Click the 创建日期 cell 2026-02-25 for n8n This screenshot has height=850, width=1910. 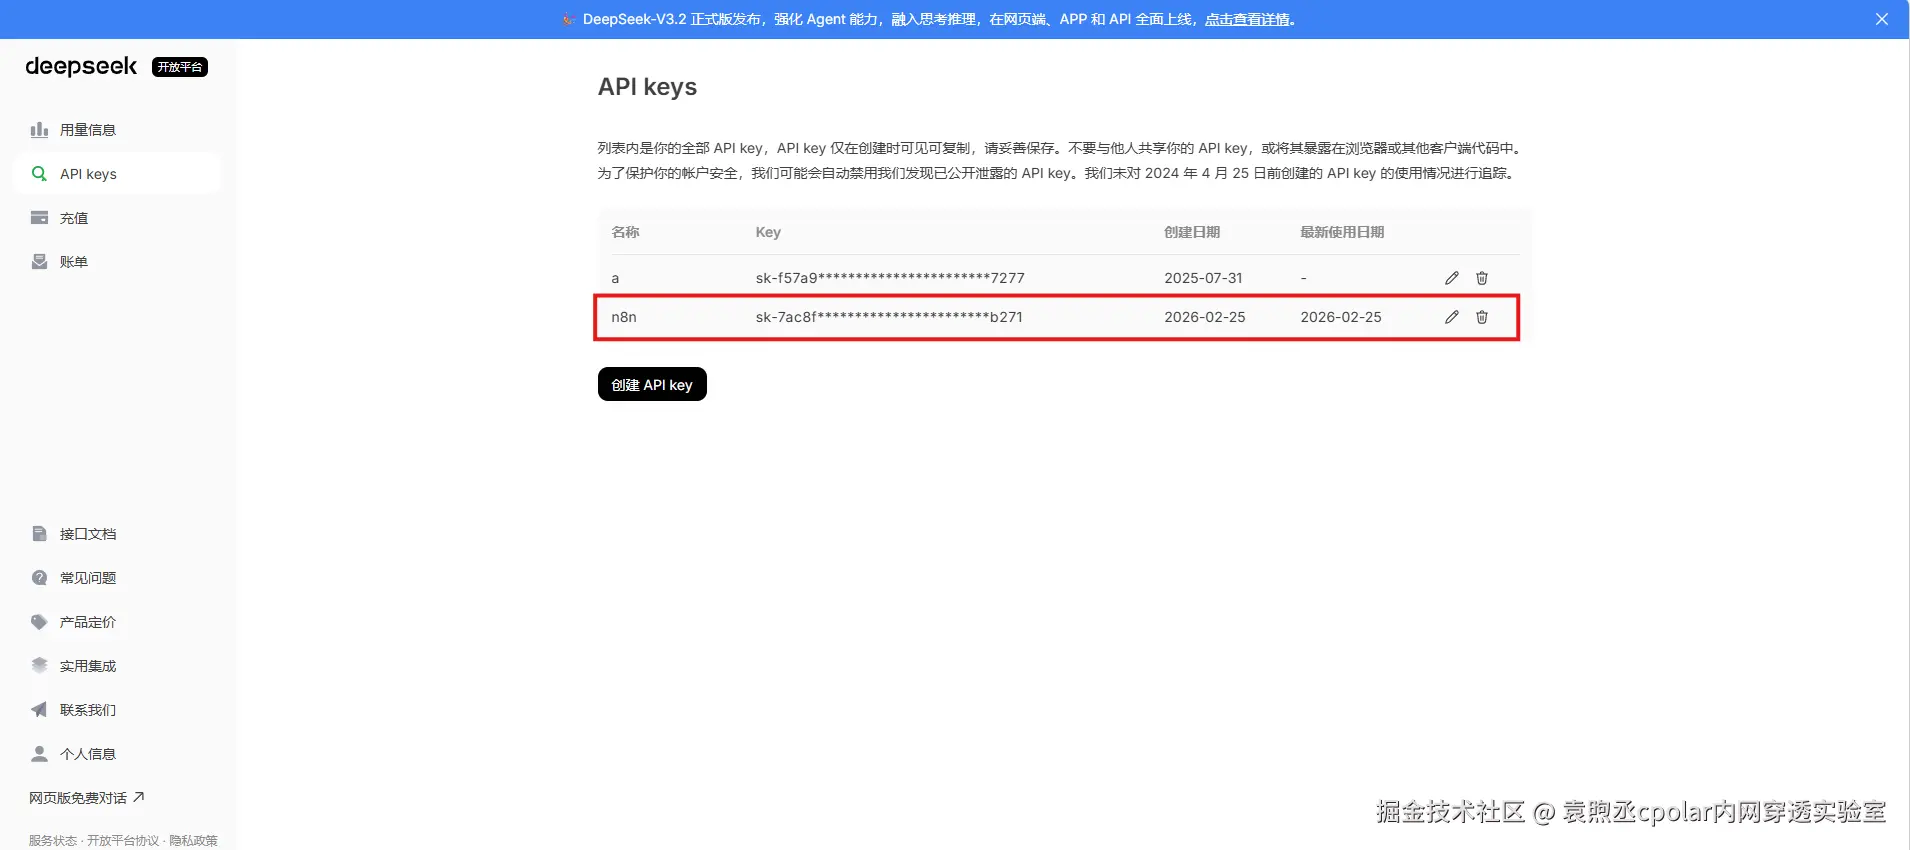1205,317
